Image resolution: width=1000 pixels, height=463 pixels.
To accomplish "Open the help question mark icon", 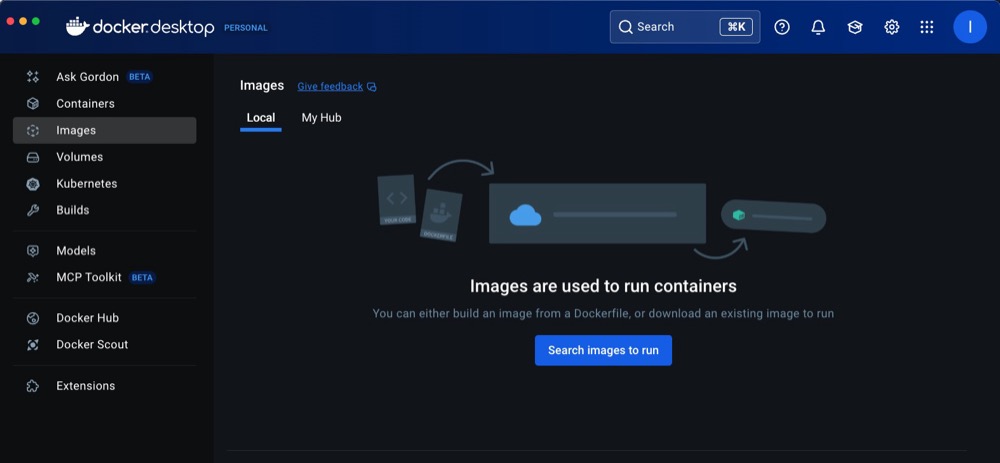I will click(x=782, y=27).
